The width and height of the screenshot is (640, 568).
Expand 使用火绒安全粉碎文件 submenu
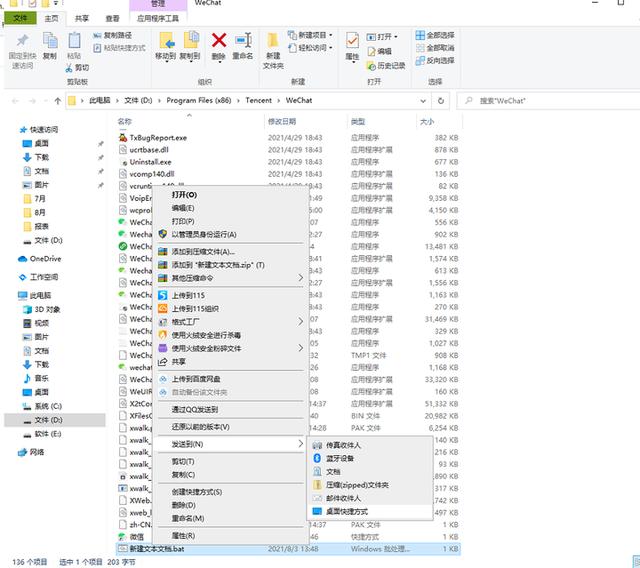pos(231,348)
